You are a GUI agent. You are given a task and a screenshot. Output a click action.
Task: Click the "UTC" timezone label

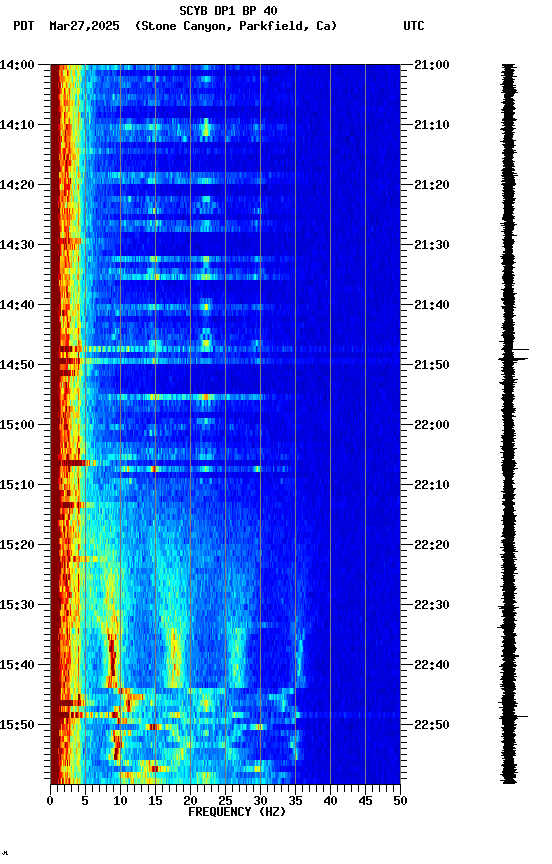point(414,26)
